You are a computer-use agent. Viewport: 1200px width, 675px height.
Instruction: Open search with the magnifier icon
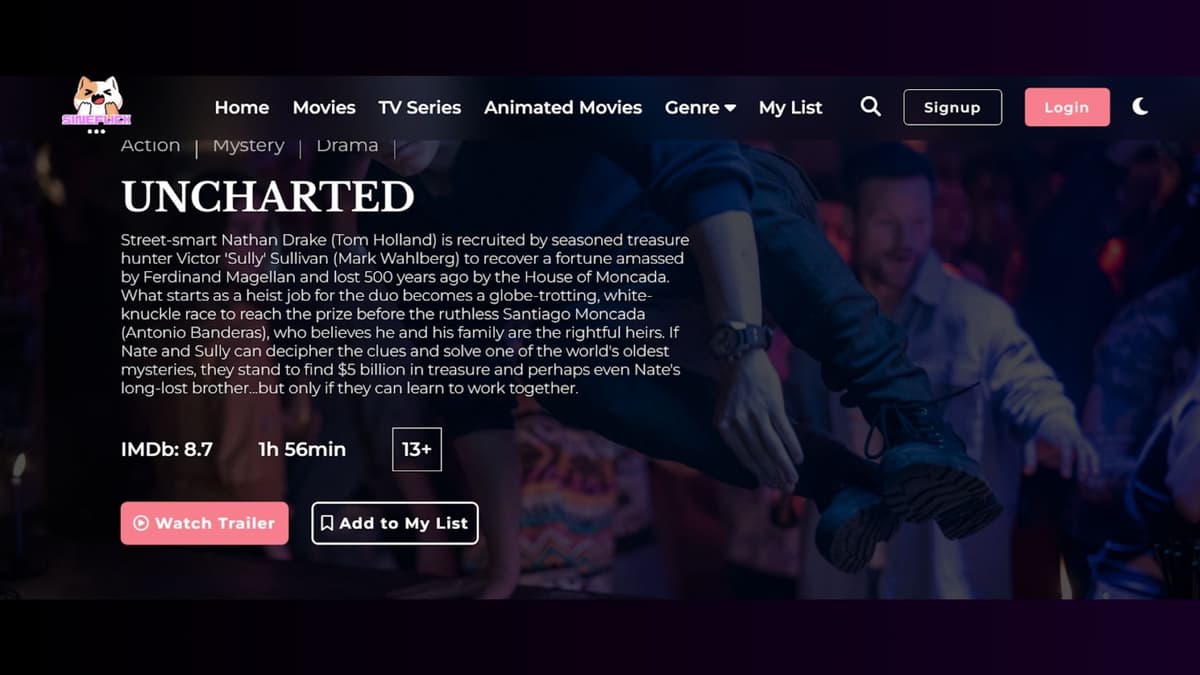871,106
